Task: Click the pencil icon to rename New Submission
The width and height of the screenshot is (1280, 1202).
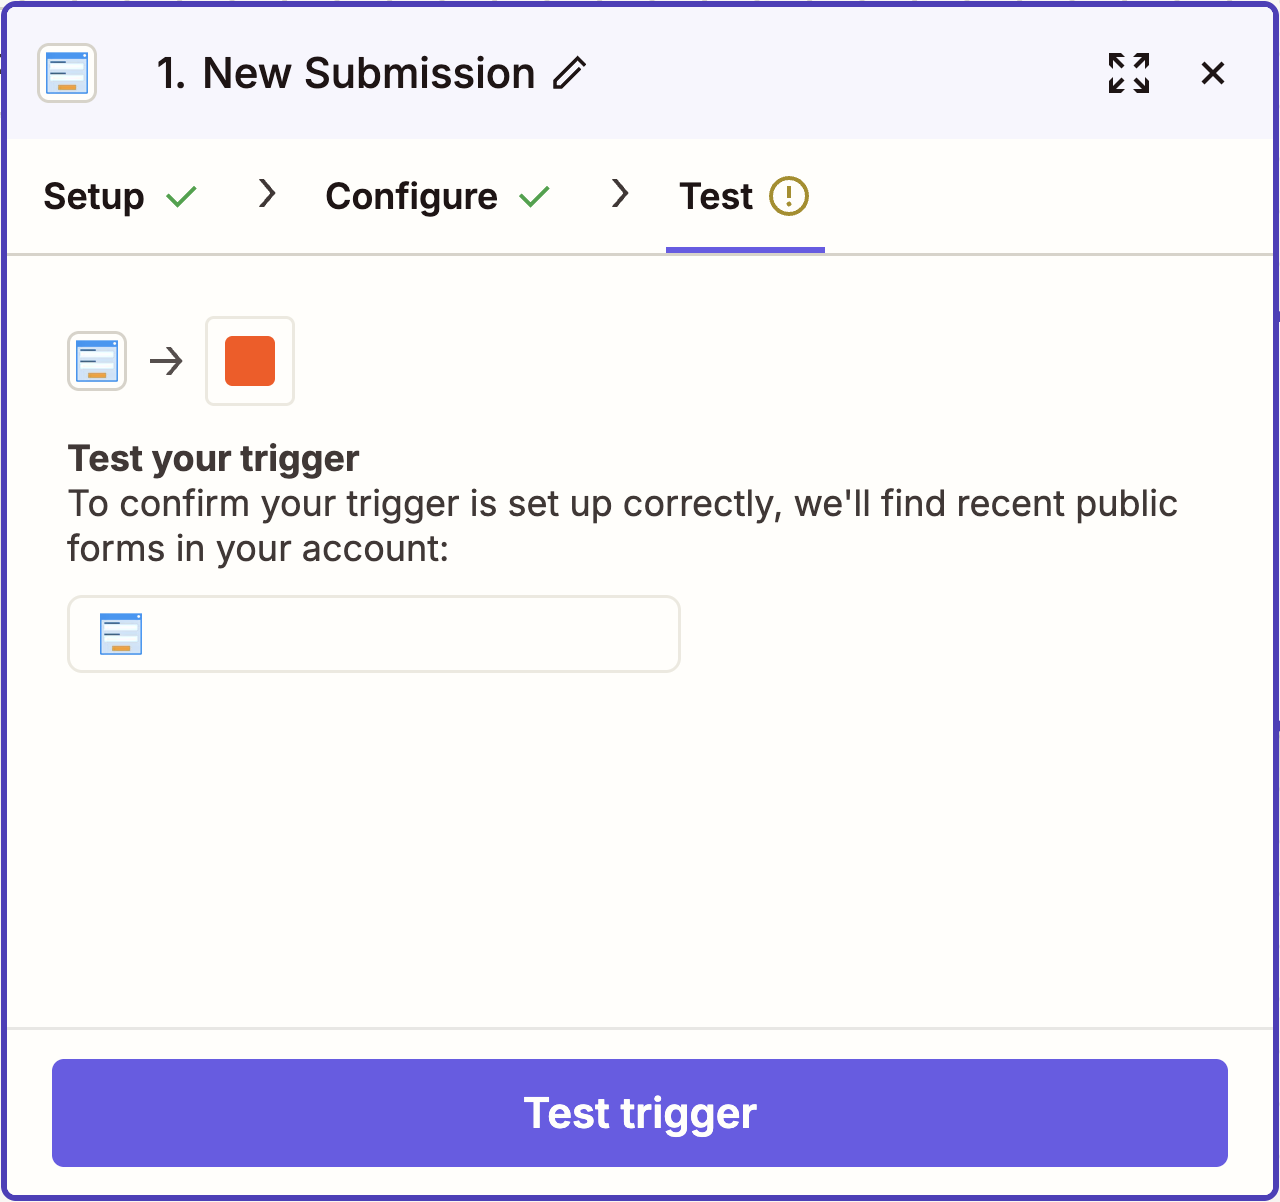Action: 569,73
